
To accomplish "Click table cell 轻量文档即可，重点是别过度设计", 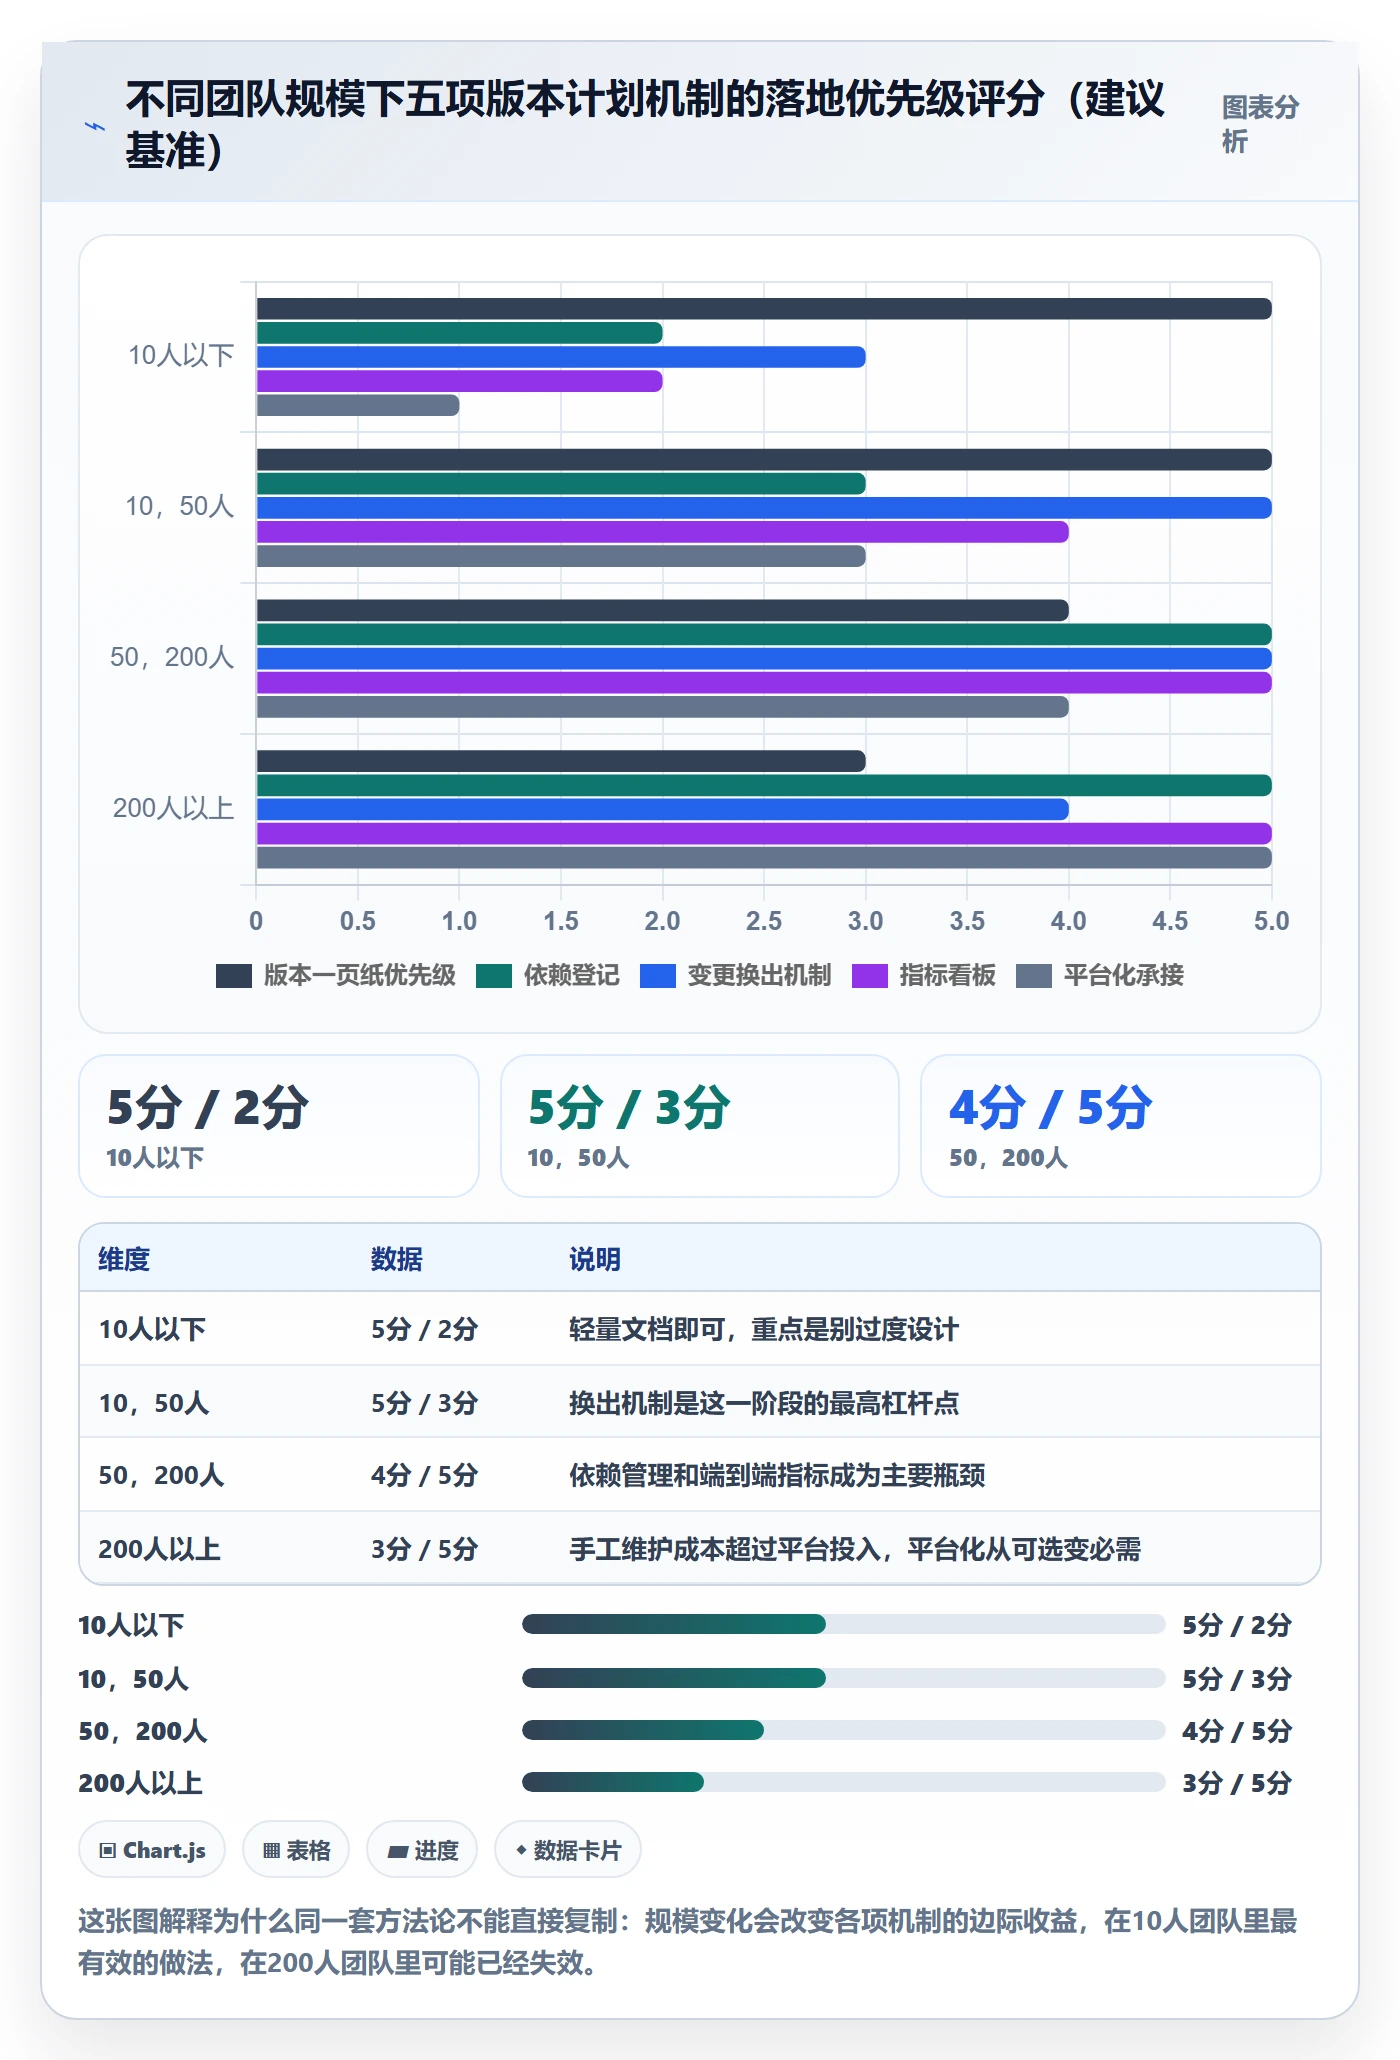I will click(x=764, y=1329).
